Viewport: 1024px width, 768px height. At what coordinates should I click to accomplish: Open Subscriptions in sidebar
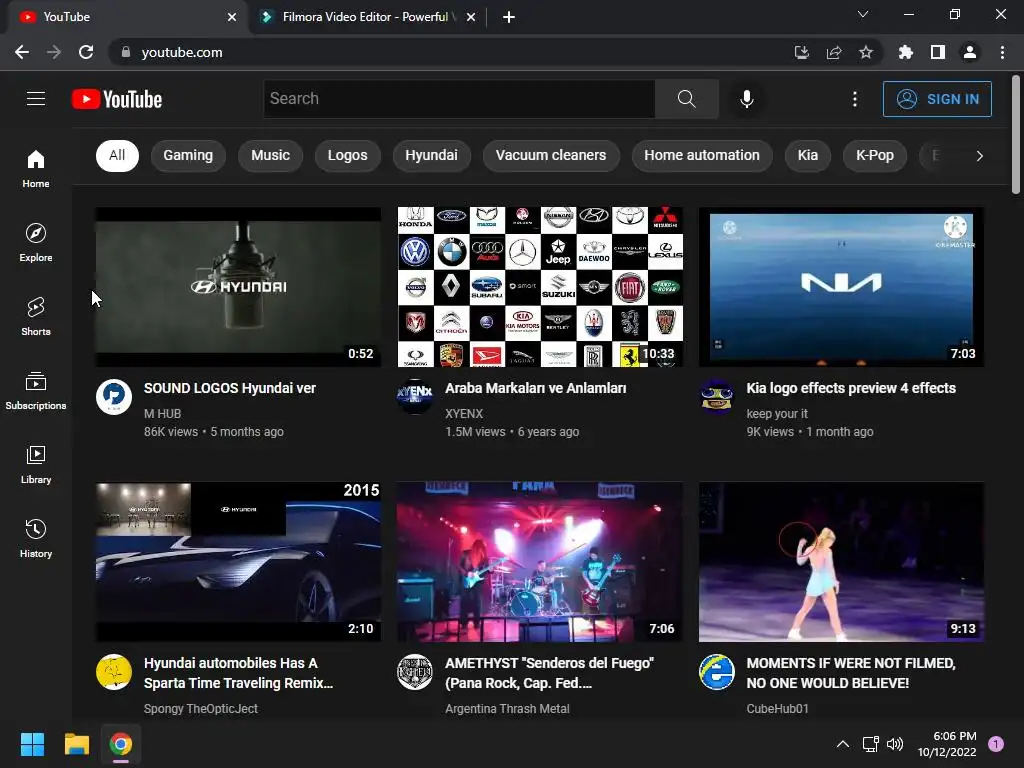pos(36,390)
